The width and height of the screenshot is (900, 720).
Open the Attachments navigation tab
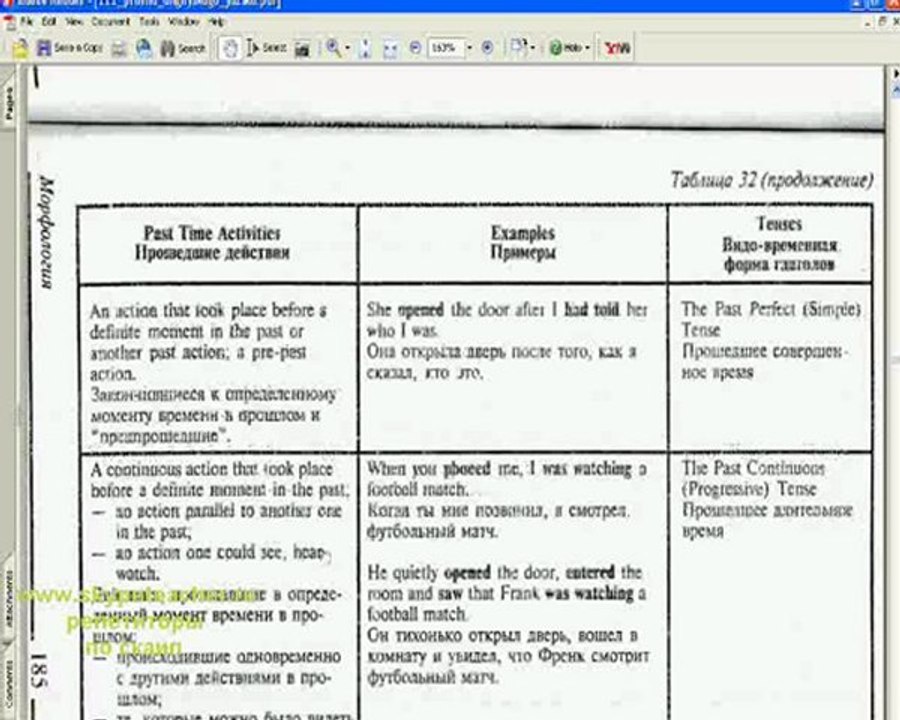[x=8, y=597]
